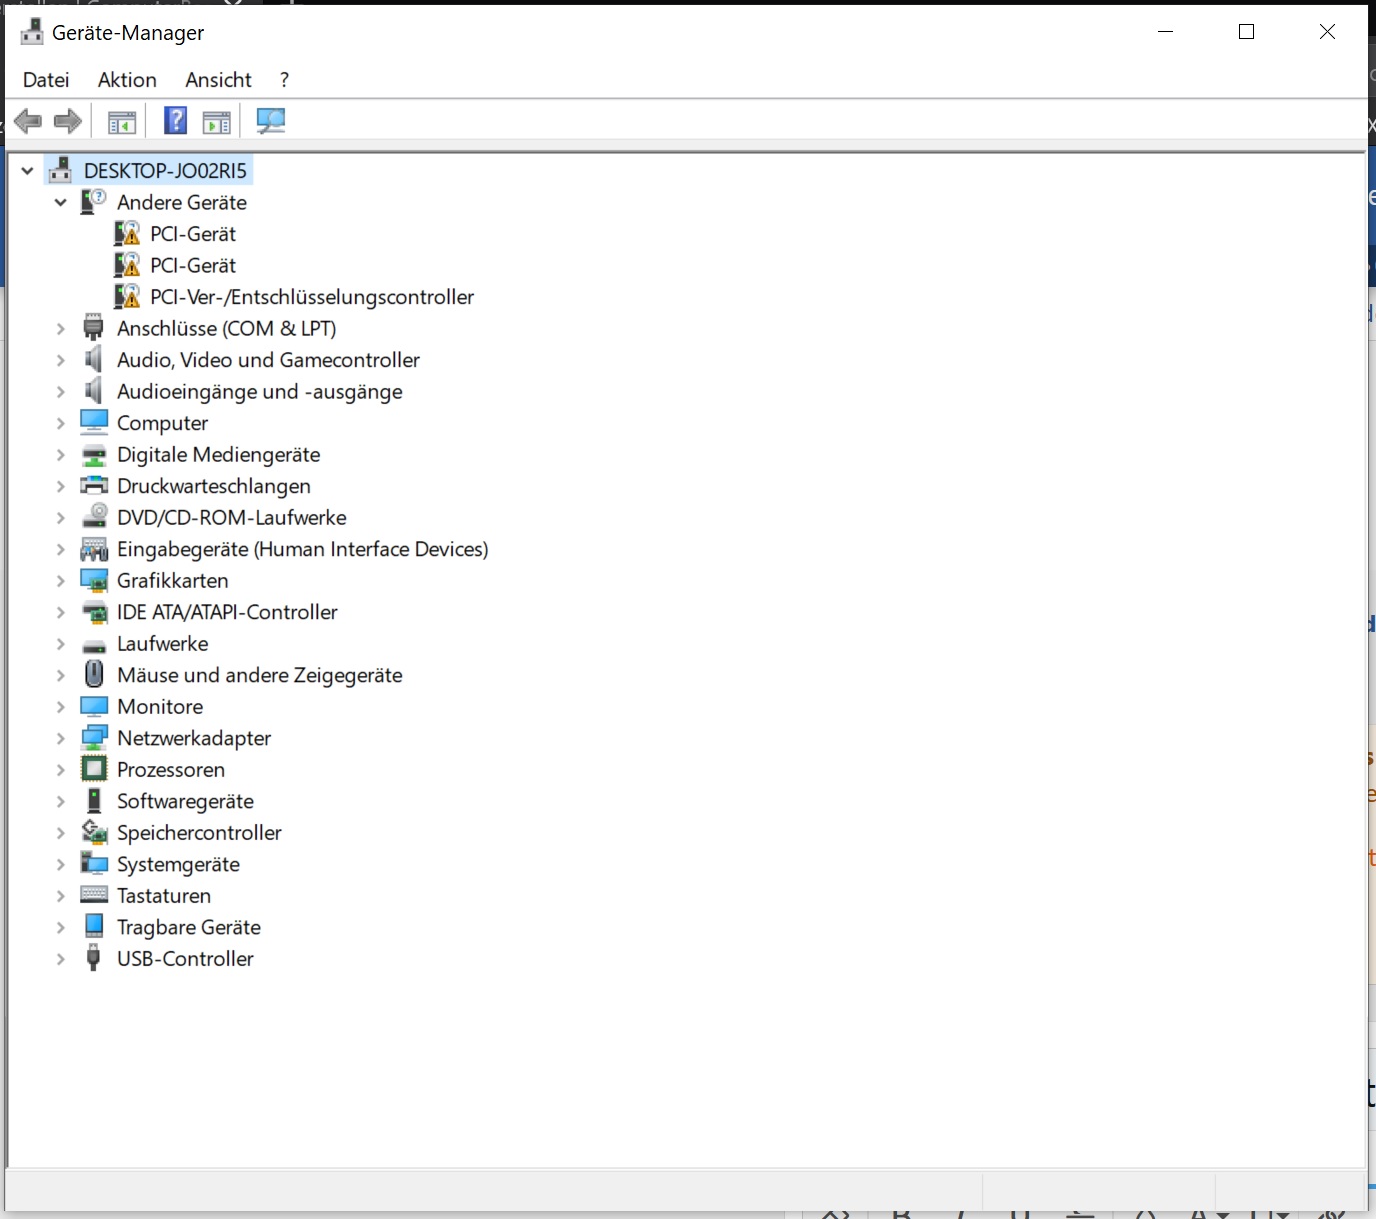
Task: Select the Softwaregeräte label
Action: tap(185, 801)
